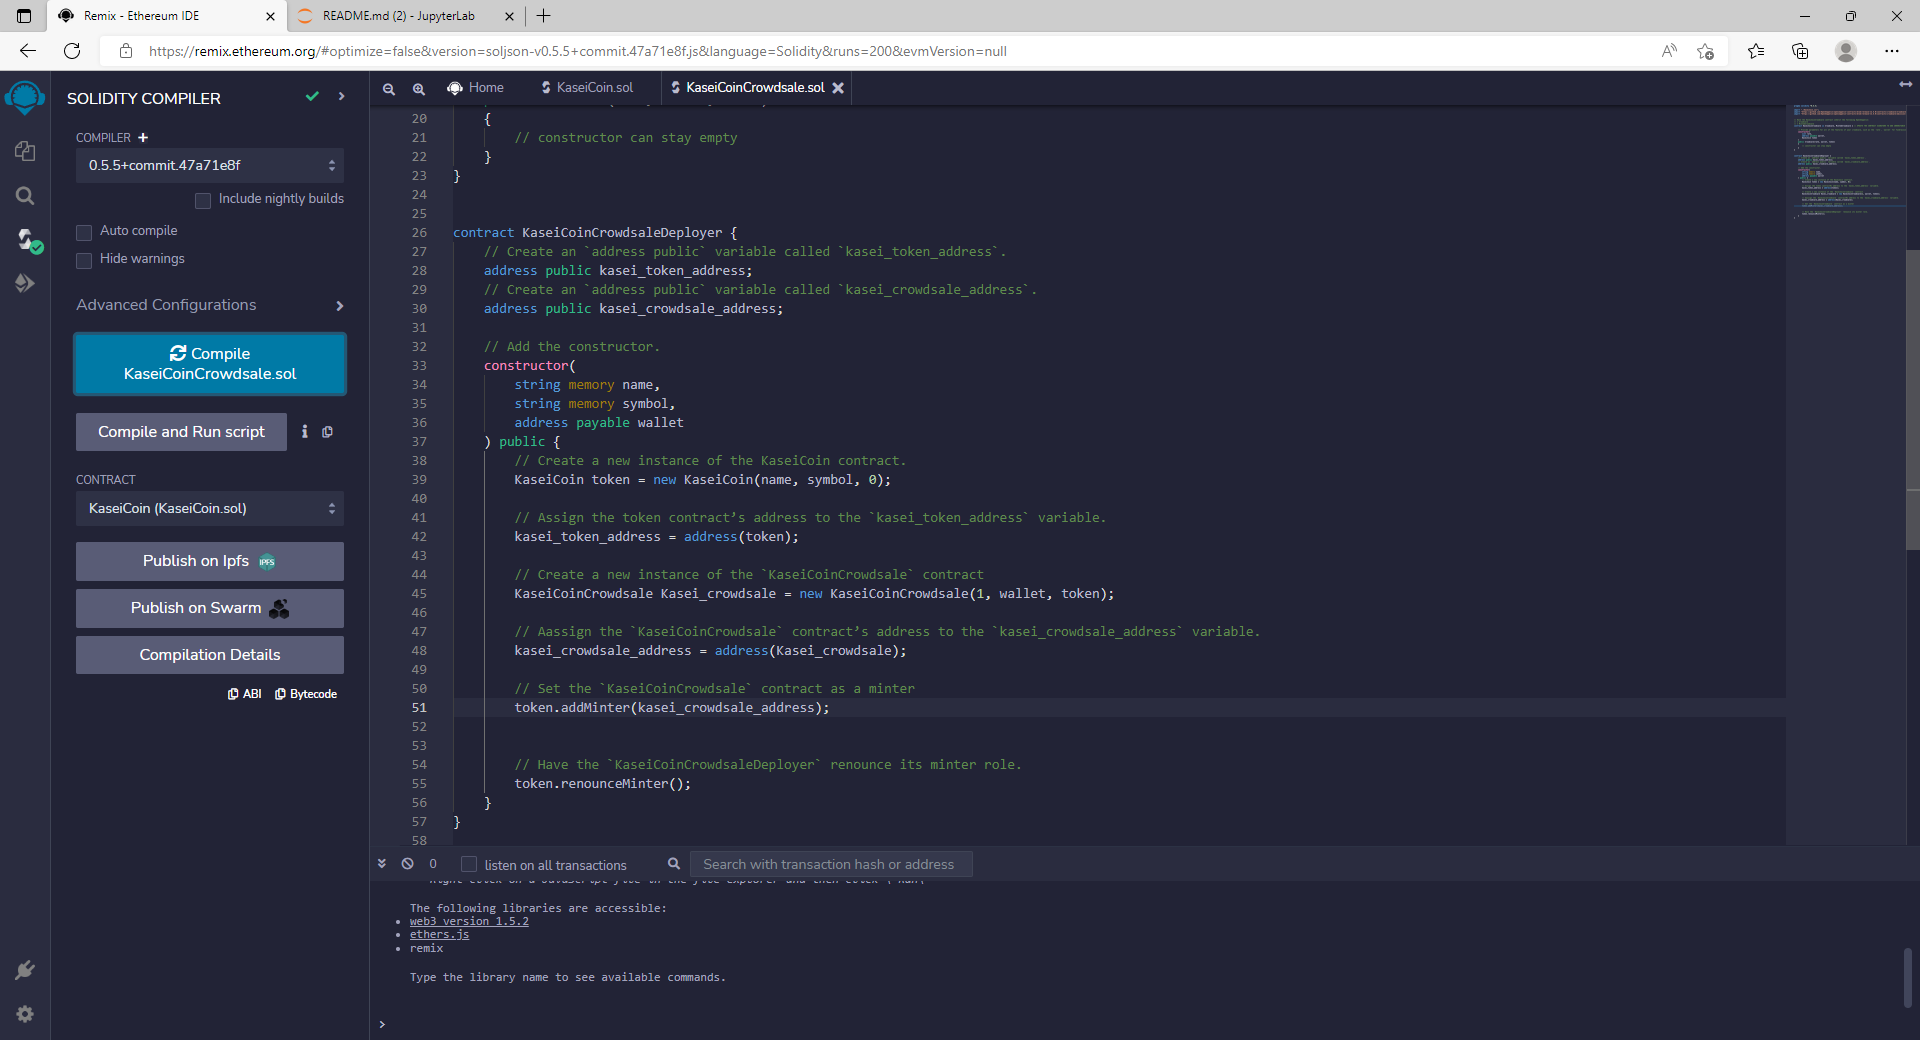1920x1040 pixels.
Task: Enable Hide warnings checkbox
Action: (84, 260)
